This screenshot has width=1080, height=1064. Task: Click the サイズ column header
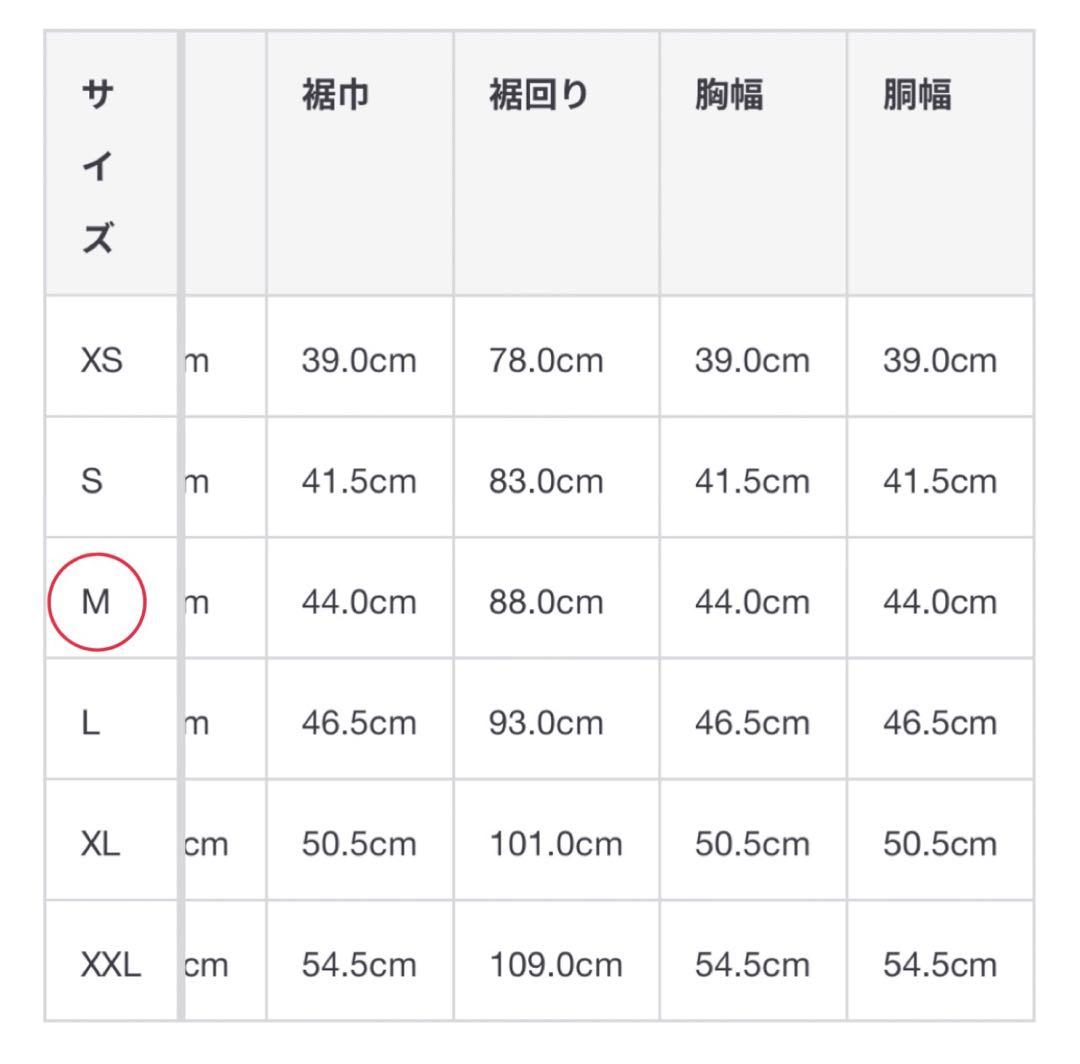click(x=98, y=166)
